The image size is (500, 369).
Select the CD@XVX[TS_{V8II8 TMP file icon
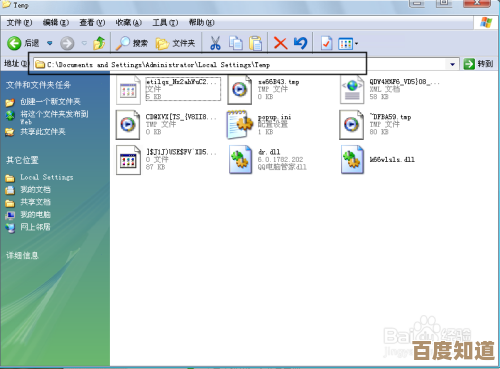click(128, 125)
